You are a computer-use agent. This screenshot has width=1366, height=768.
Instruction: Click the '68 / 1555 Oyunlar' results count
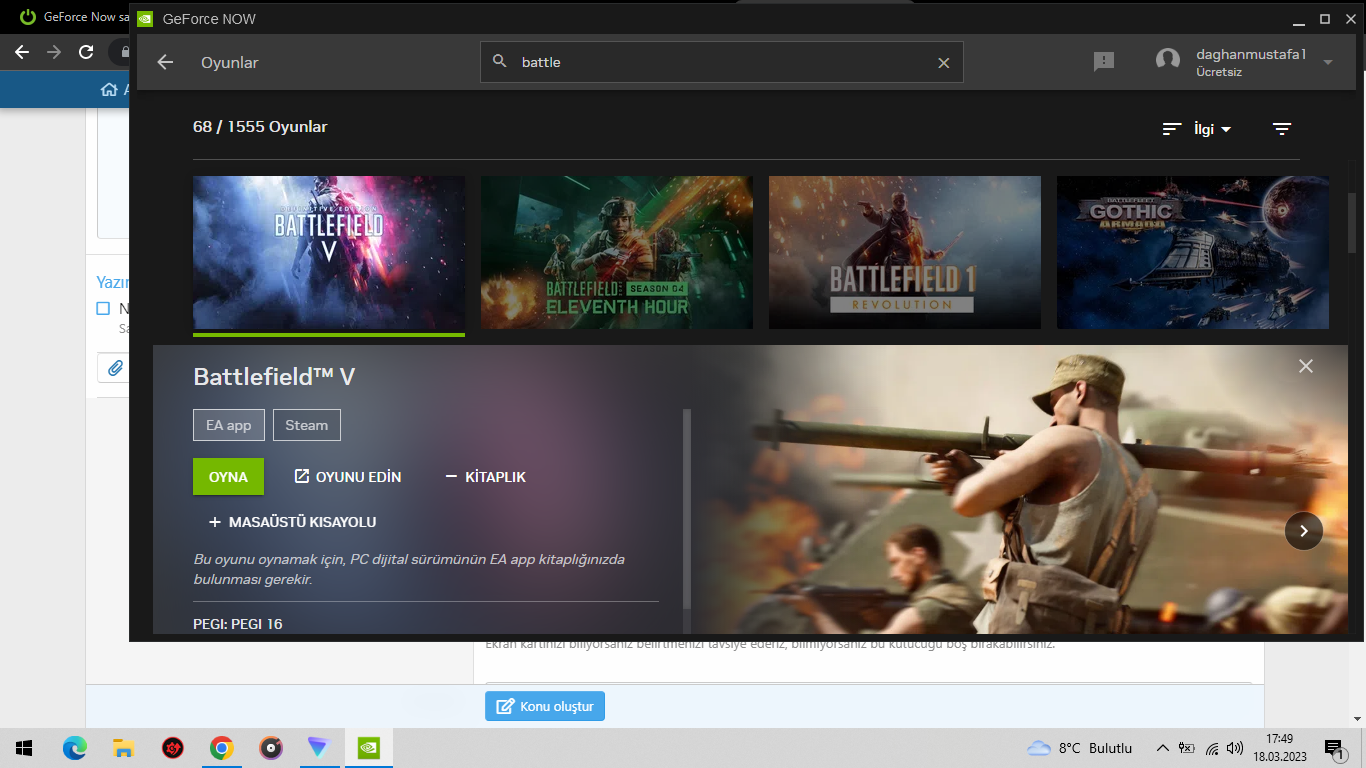point(260,127)
